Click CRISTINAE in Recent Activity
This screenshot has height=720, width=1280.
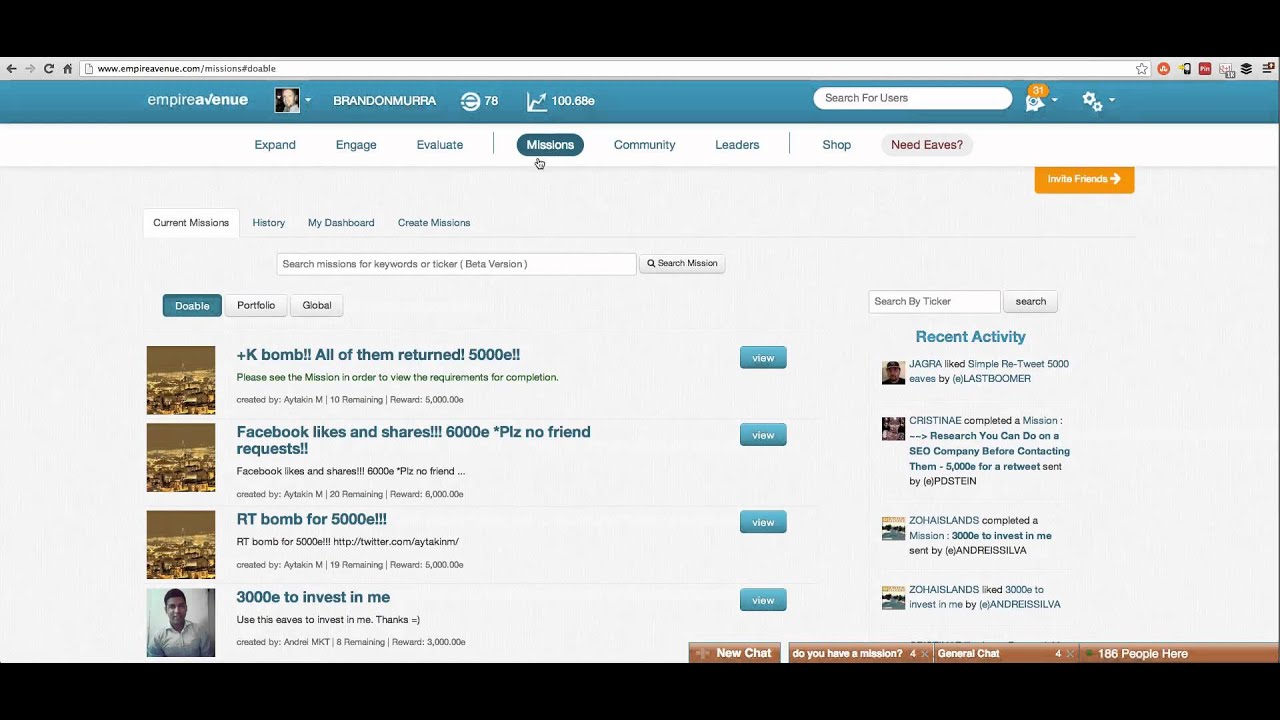(935, 421)
